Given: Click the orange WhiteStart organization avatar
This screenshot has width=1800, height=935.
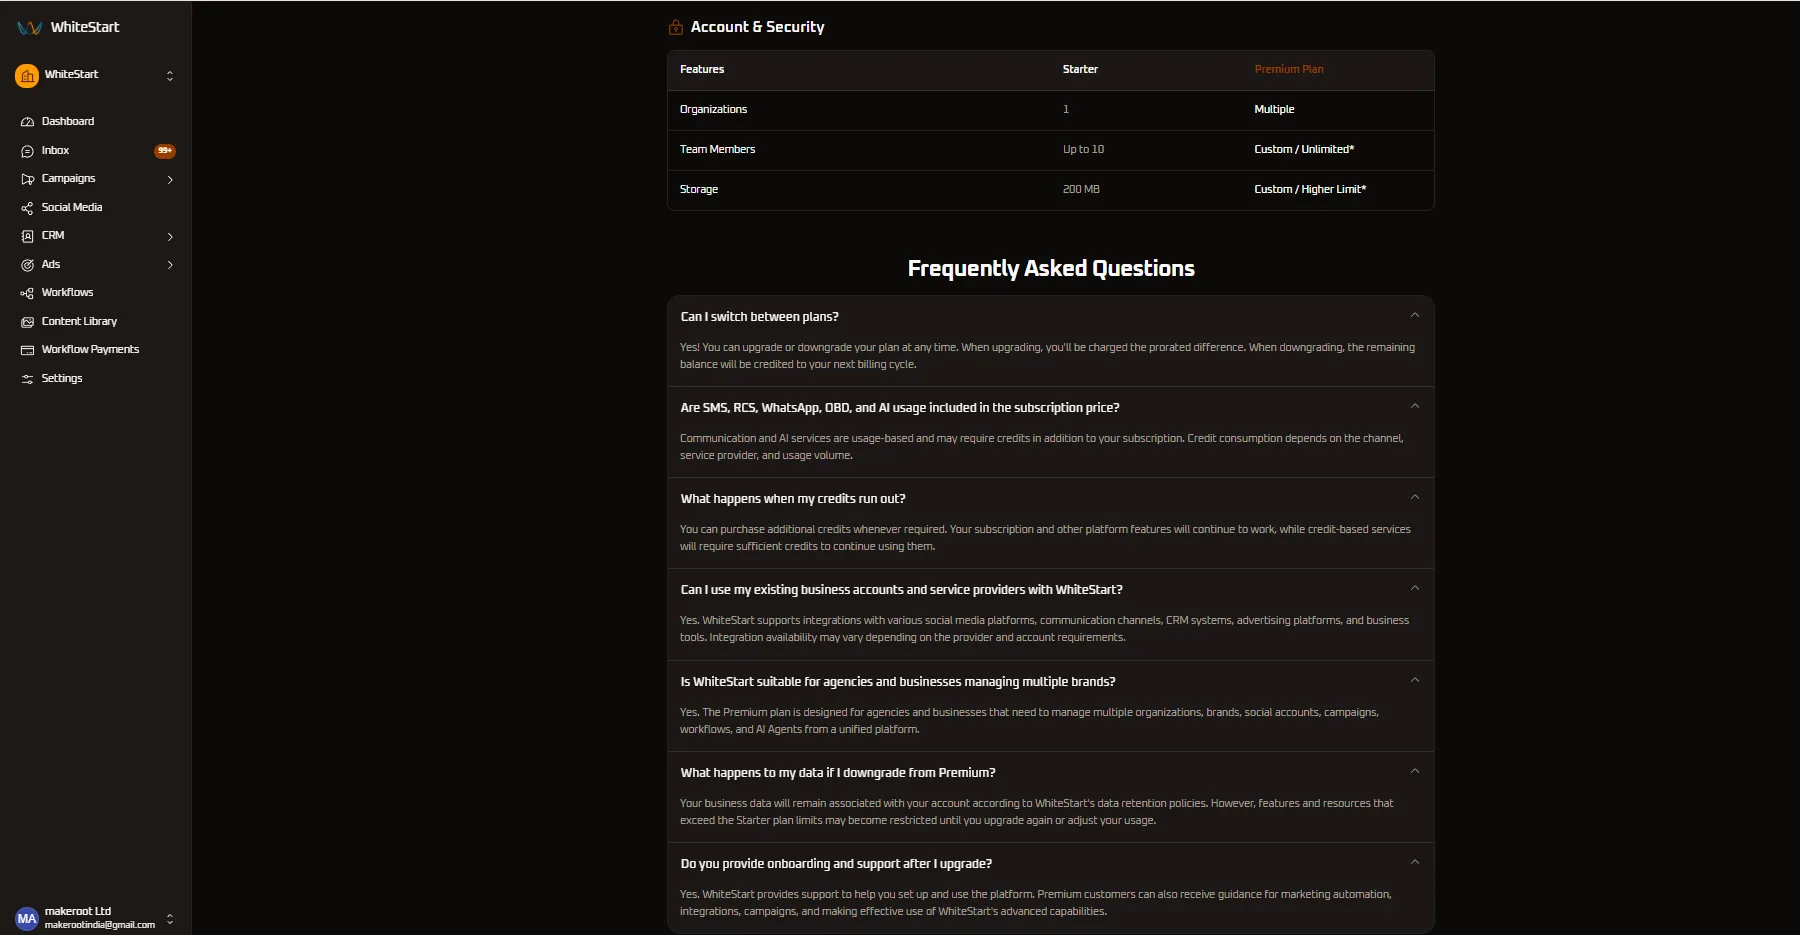Looking at the screenshot, I should click(x=27, y=75).
